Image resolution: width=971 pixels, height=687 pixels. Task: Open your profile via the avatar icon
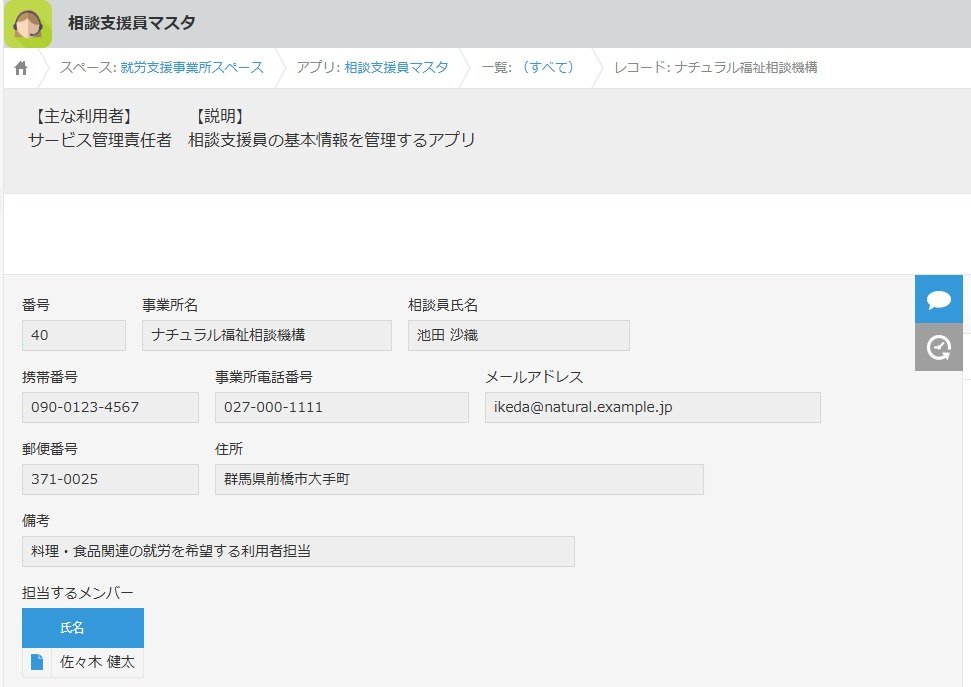[28, 22]
